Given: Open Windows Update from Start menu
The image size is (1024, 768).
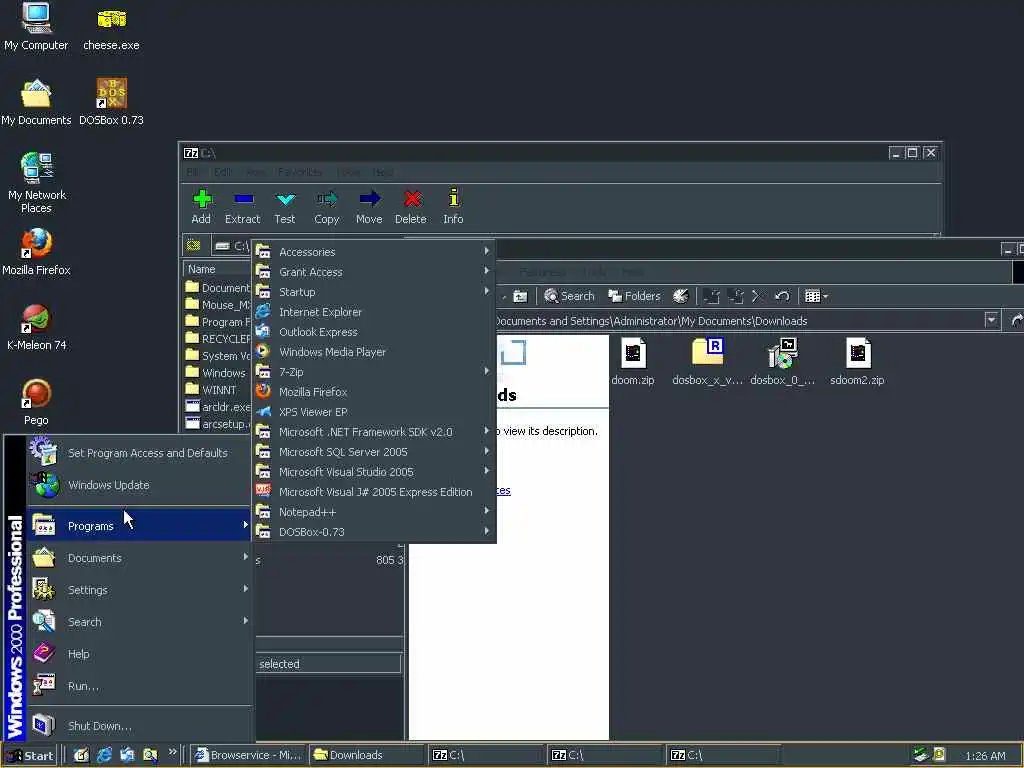Looking at the screenshot, I should point(139,485).
